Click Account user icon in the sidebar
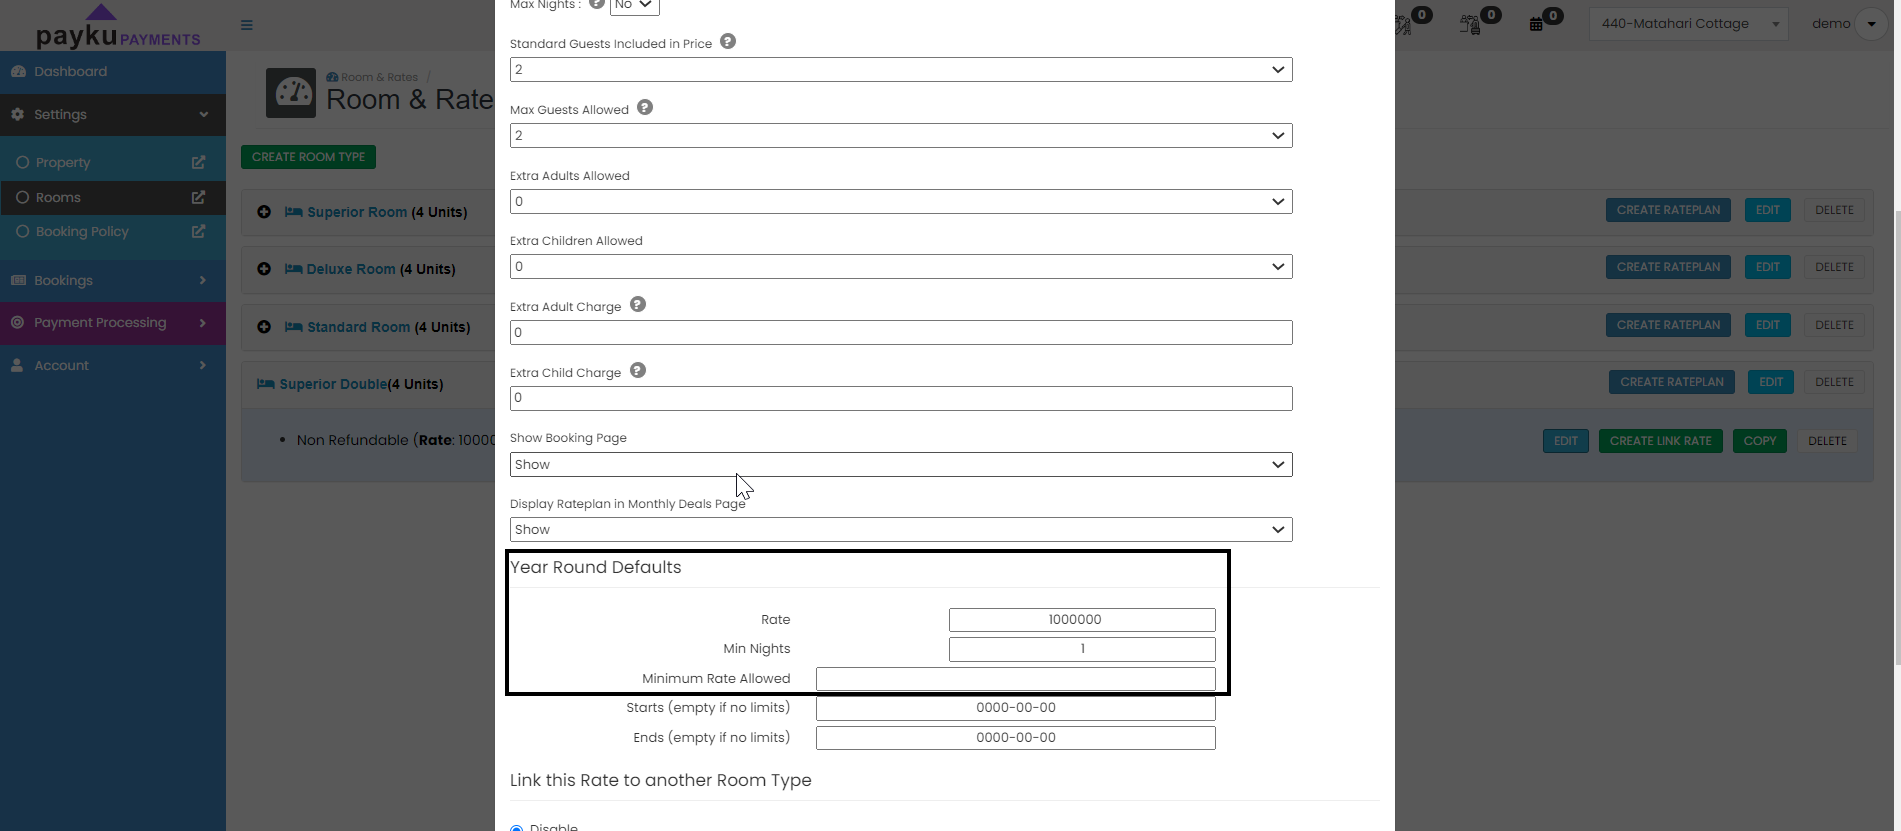 [17, 366]
